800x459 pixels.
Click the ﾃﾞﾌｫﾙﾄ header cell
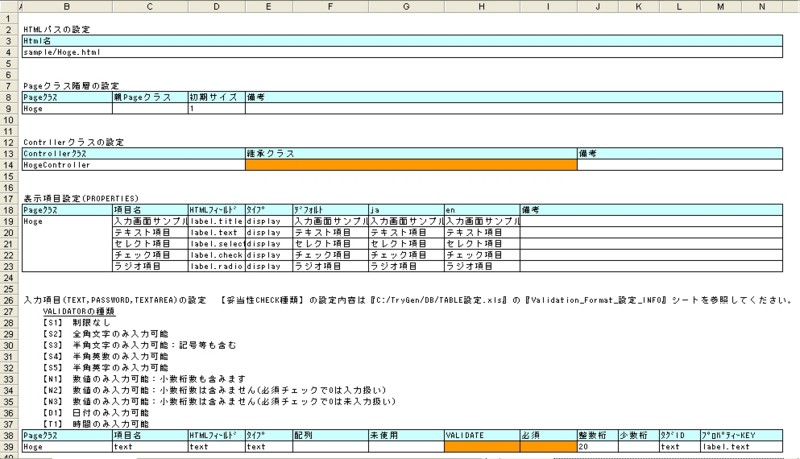[331, 210]
